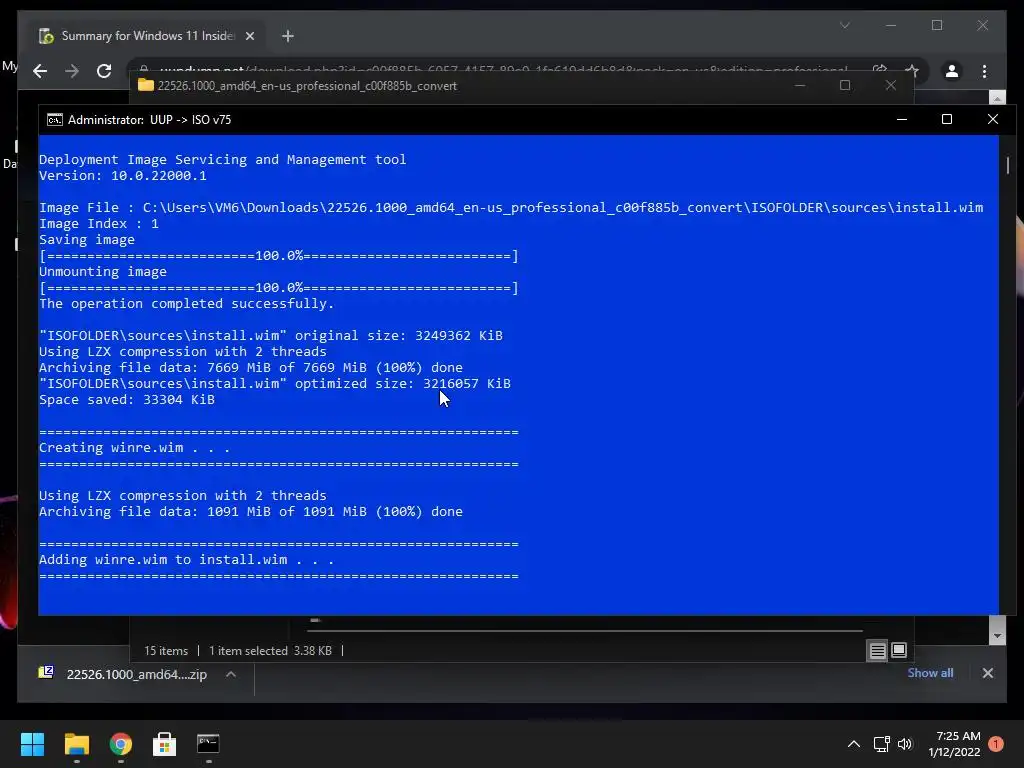The image size is (1024, 768).
Task: Show hidden system tray icons
Action: tap(854, 744)
